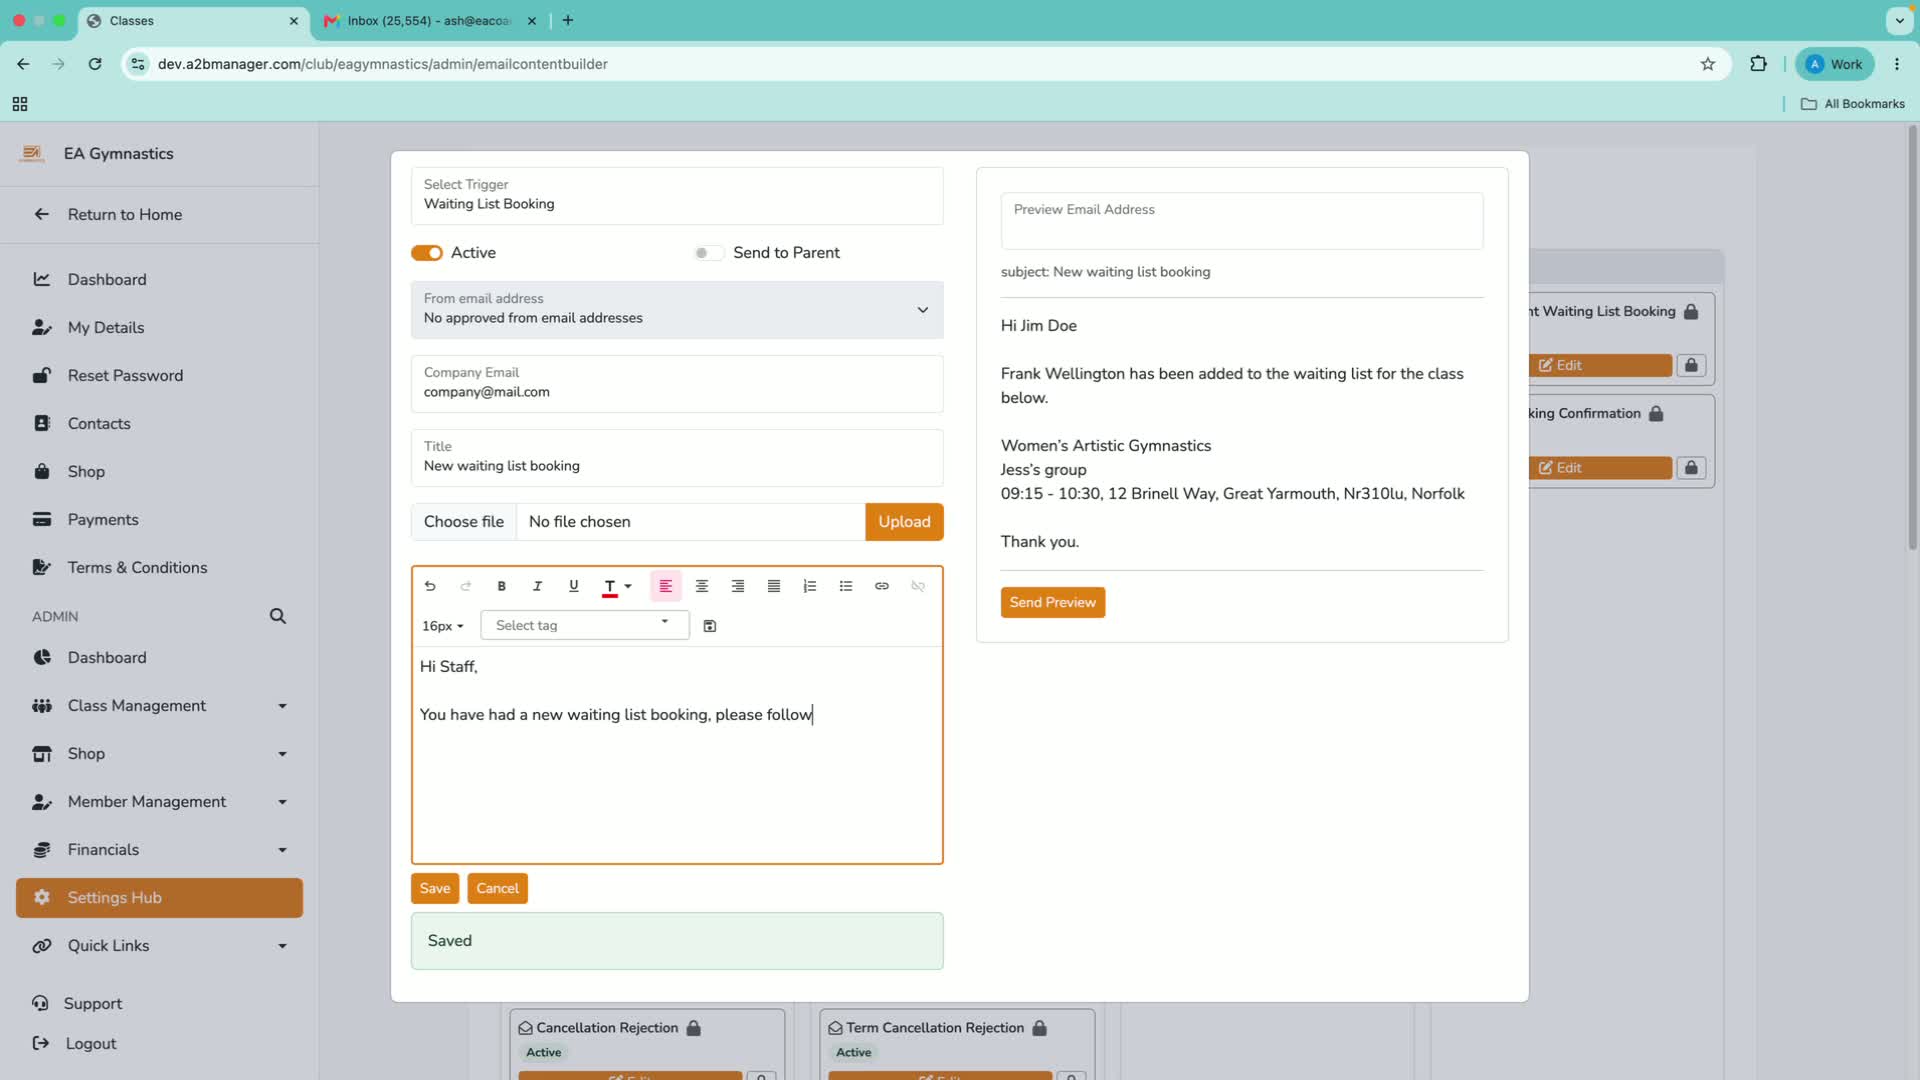Open the From email address dropdown
This screenshot has width=1920, height=1080.
(x=677, y=309)
